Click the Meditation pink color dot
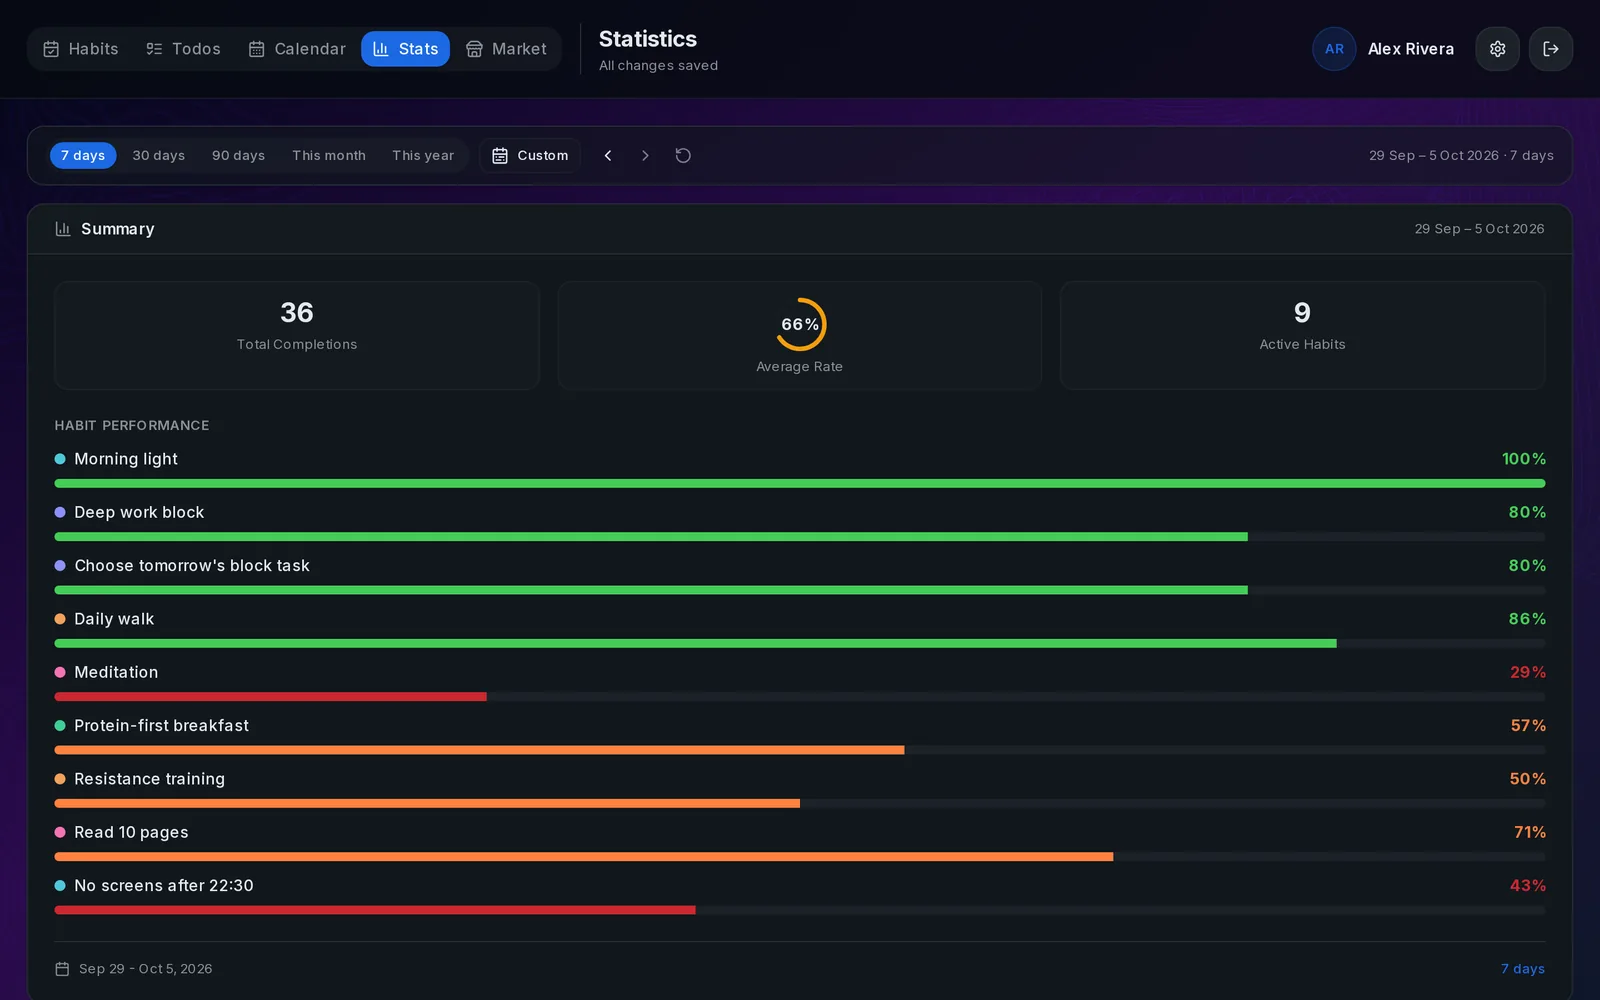The image size is (1600, 1000). [x=60, y=672]
